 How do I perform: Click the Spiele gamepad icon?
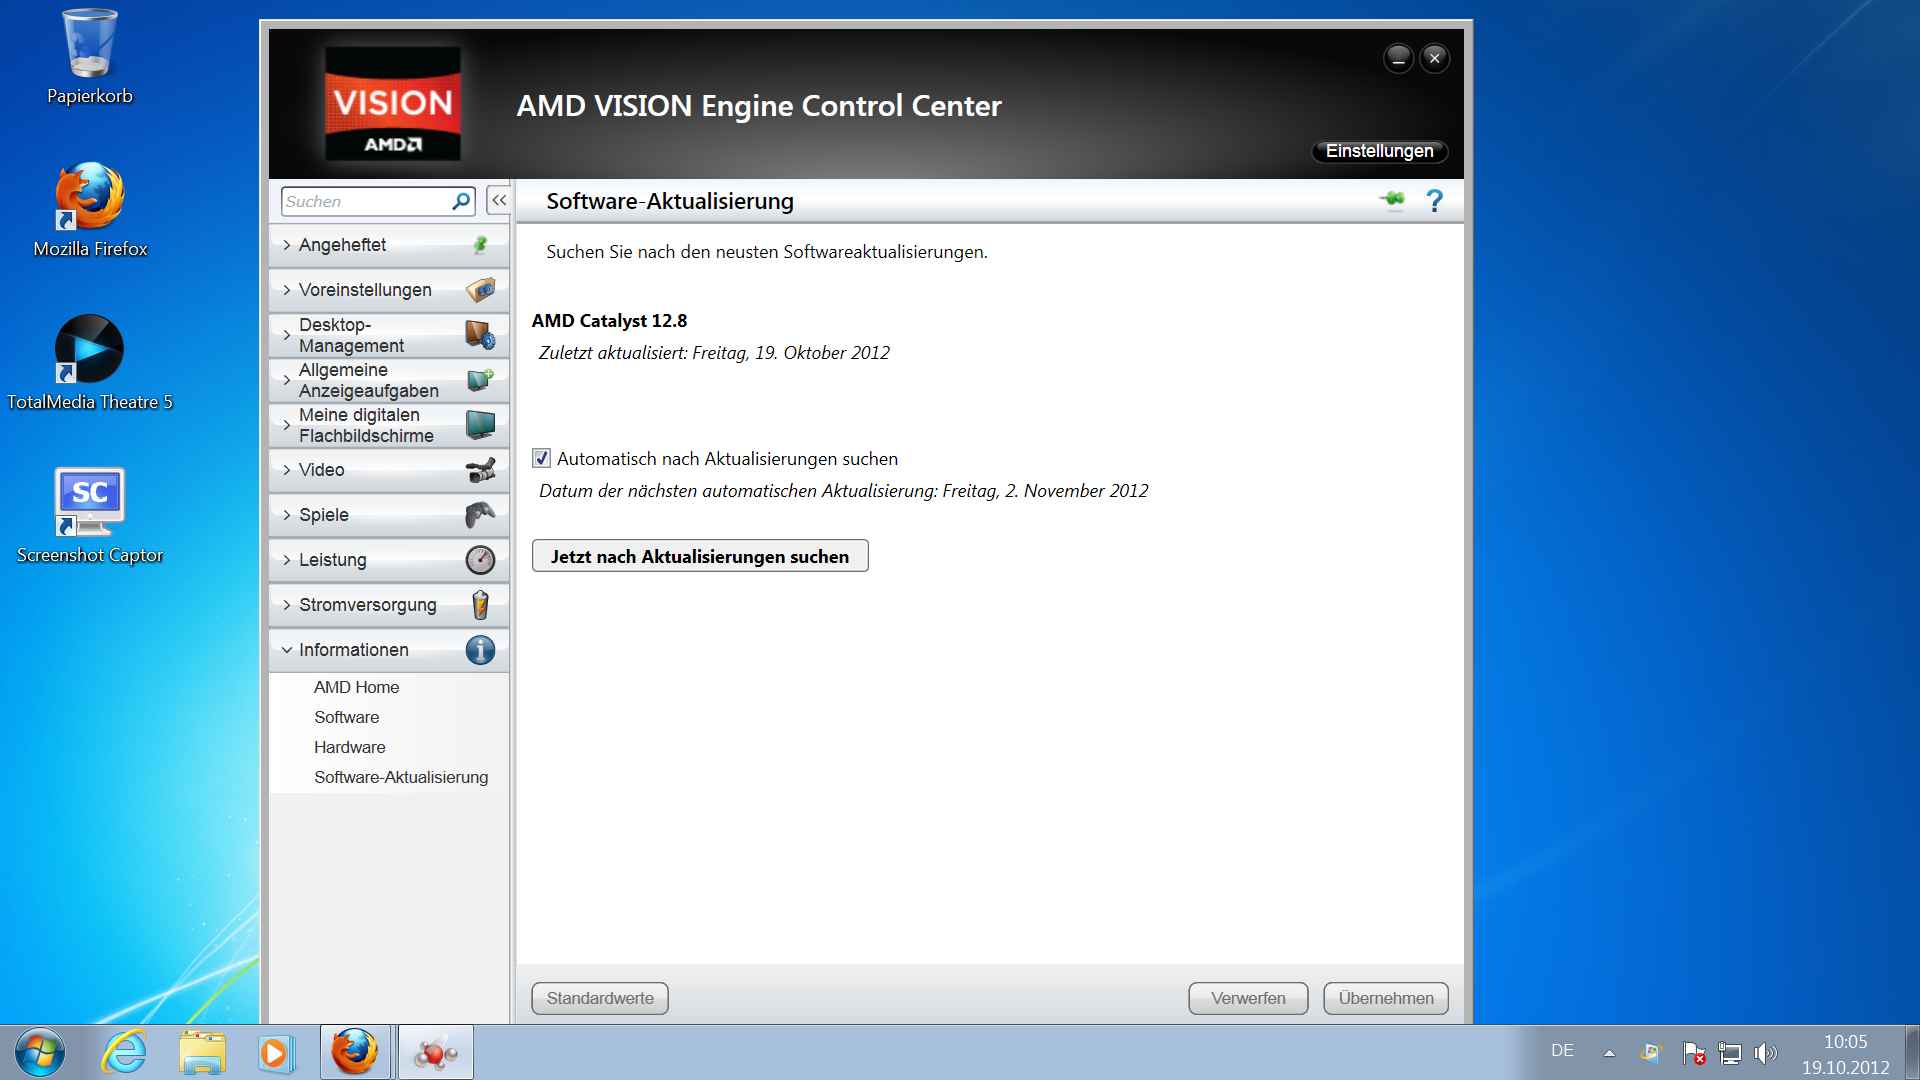click(x=480, y=515)
